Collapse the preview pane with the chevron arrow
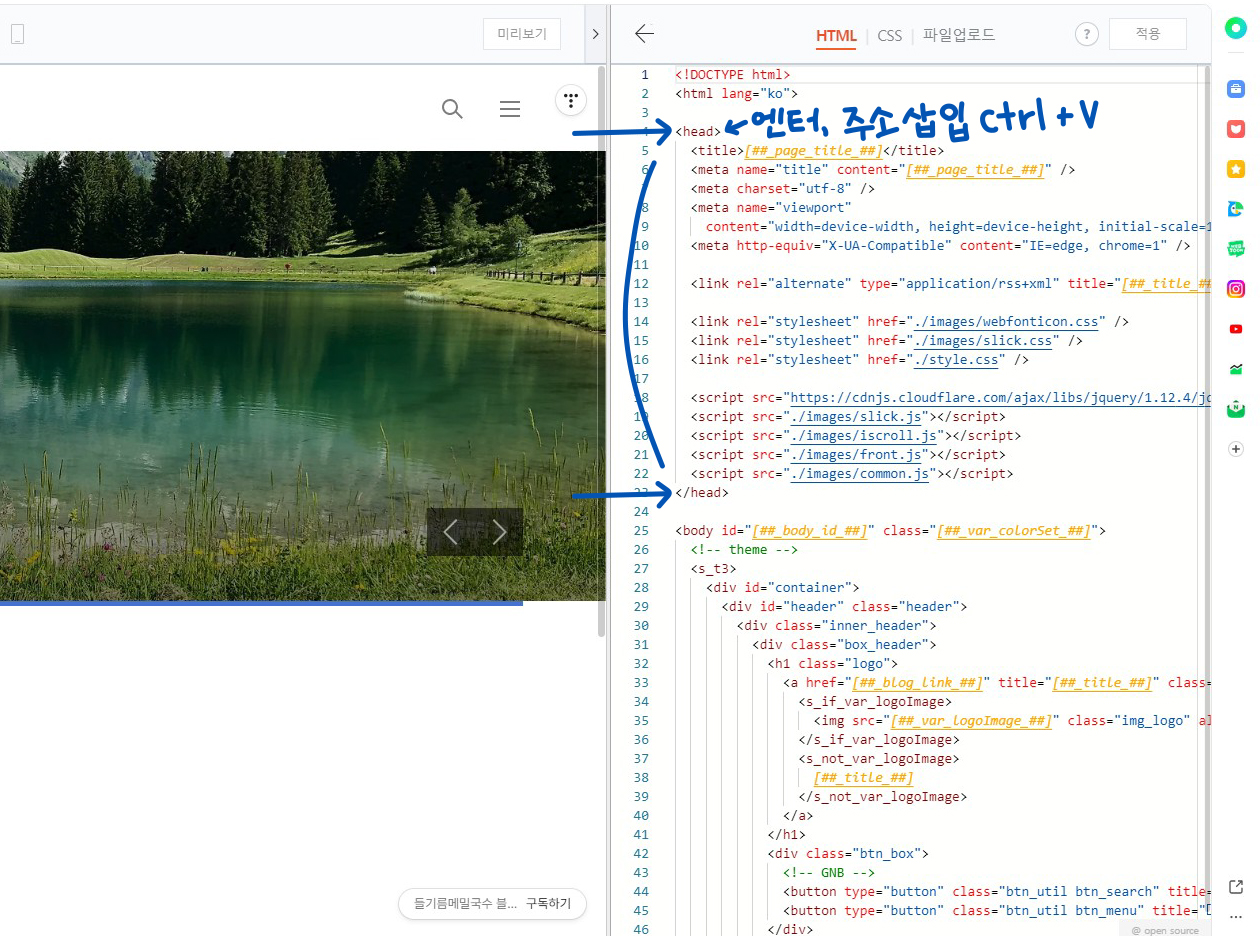The image size is (1260, 936). tap(595, 34)
